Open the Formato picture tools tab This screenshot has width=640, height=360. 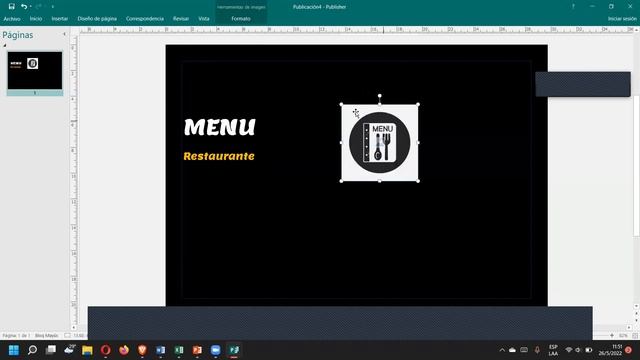(x=241, y=19)
